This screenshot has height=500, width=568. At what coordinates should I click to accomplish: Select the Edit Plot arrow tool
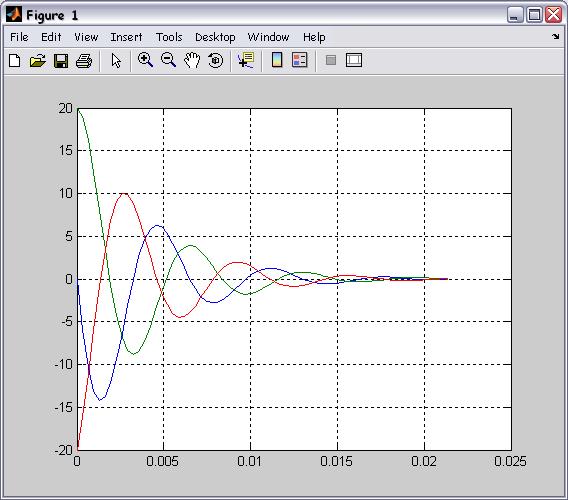pos(116,61)
